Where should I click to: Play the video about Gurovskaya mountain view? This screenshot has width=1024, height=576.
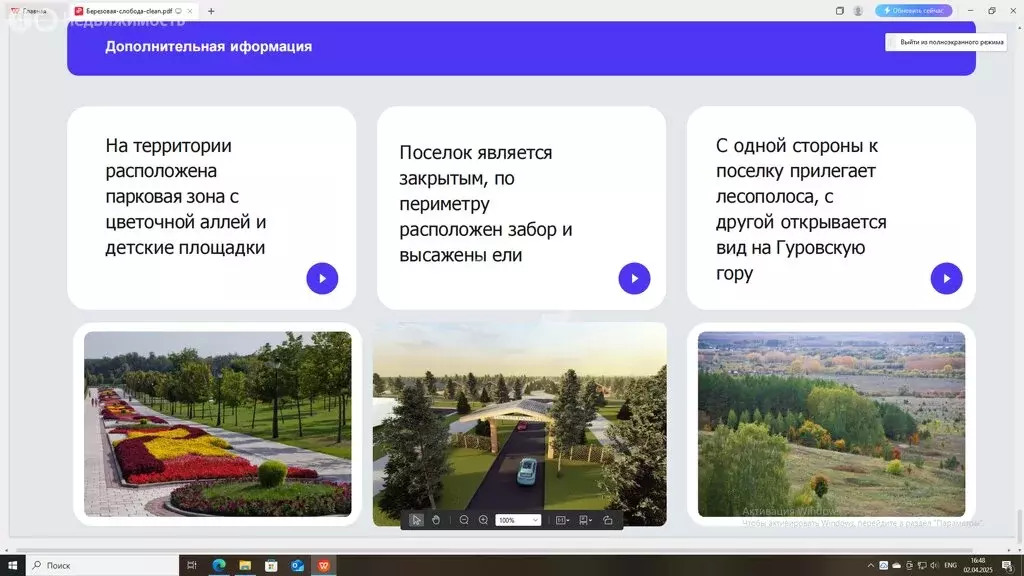tap(946, 278)
